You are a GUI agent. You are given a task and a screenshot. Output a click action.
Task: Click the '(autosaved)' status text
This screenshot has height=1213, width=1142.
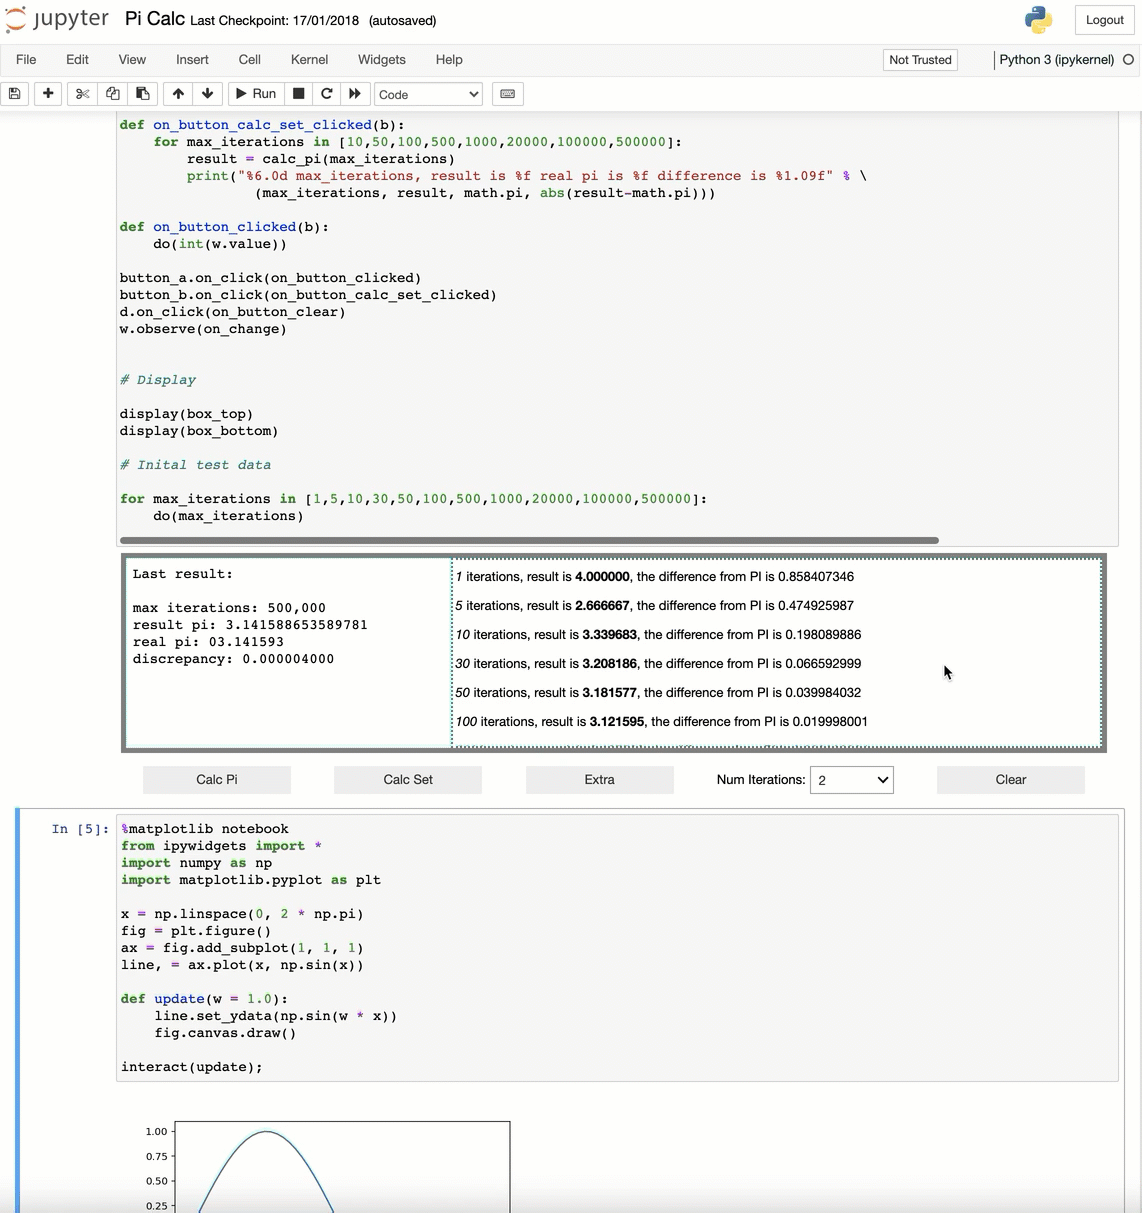pyautogui.click(x=402, y=20)
